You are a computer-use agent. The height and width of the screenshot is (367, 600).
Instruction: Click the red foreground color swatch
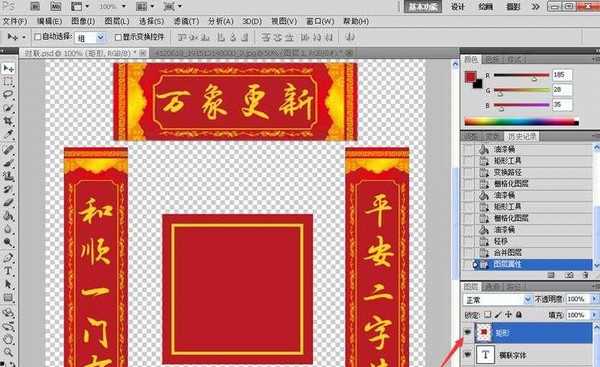click(x=470, y=77)
